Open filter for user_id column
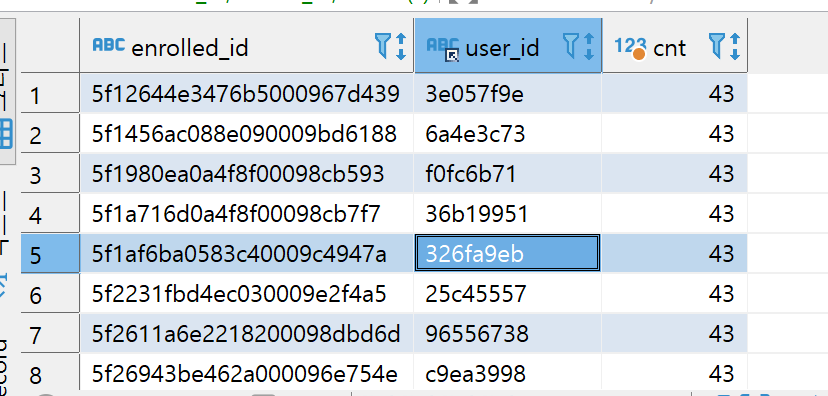 pos(570,45)
